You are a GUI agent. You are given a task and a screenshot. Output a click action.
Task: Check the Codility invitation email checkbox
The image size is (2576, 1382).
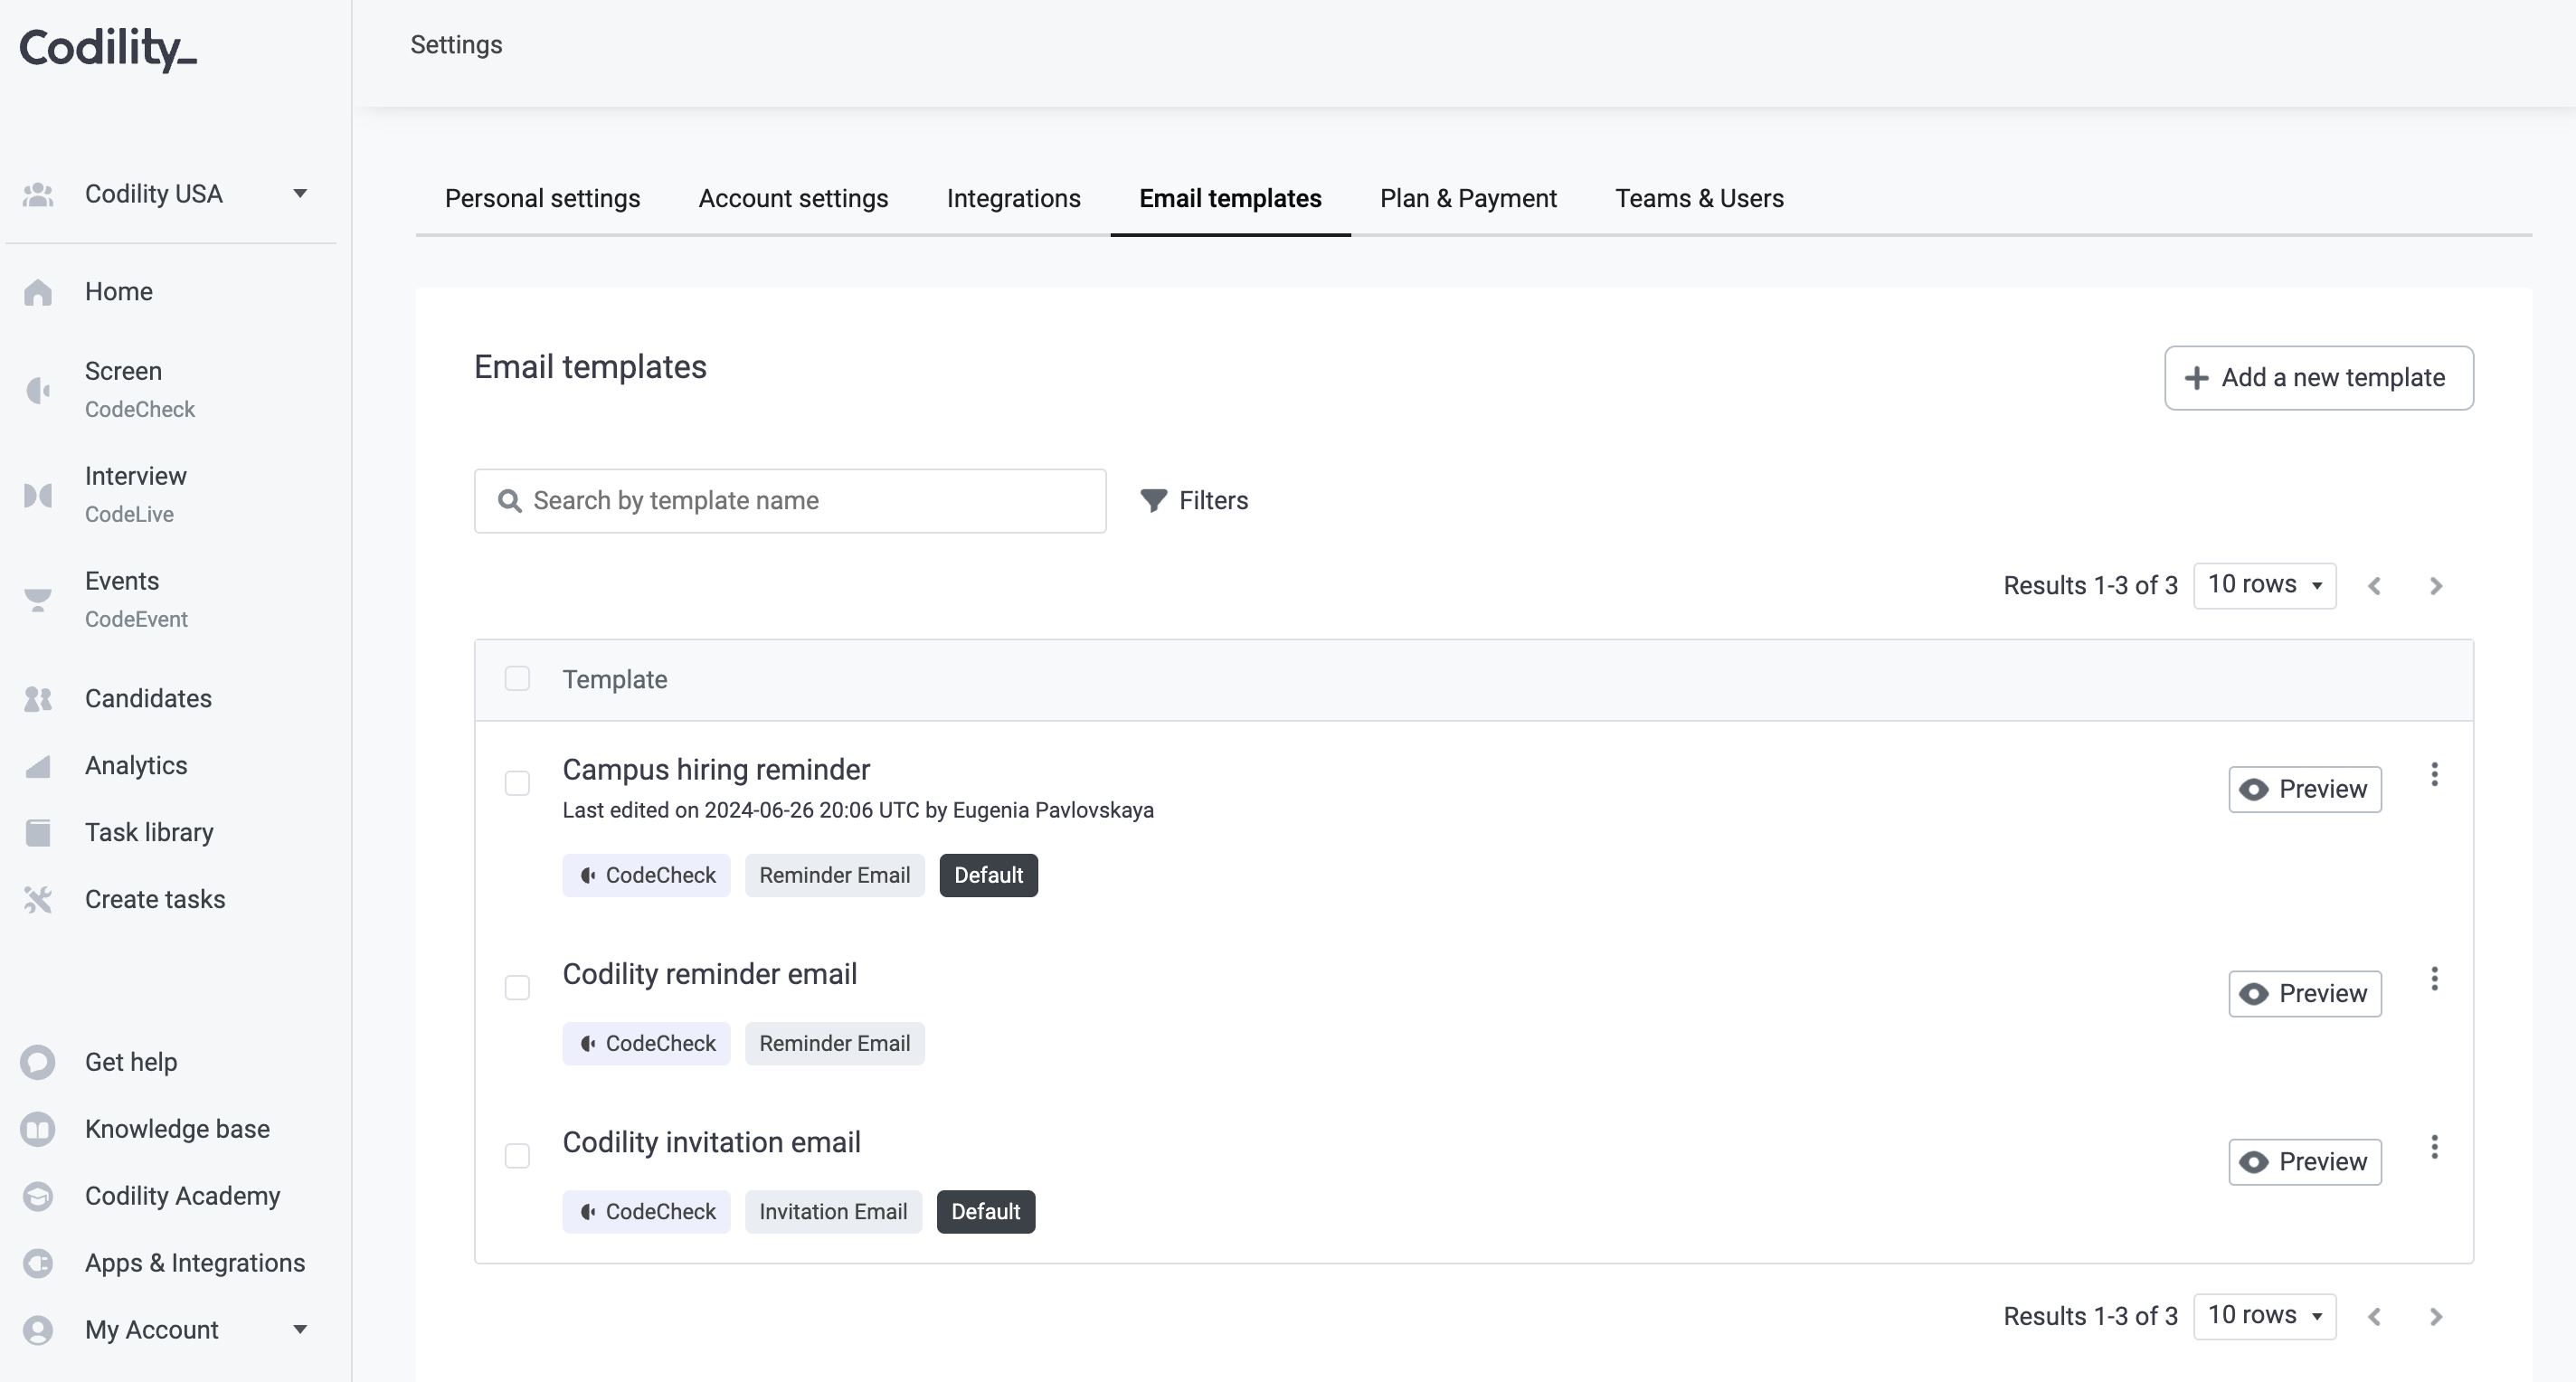click(517, 1155)
